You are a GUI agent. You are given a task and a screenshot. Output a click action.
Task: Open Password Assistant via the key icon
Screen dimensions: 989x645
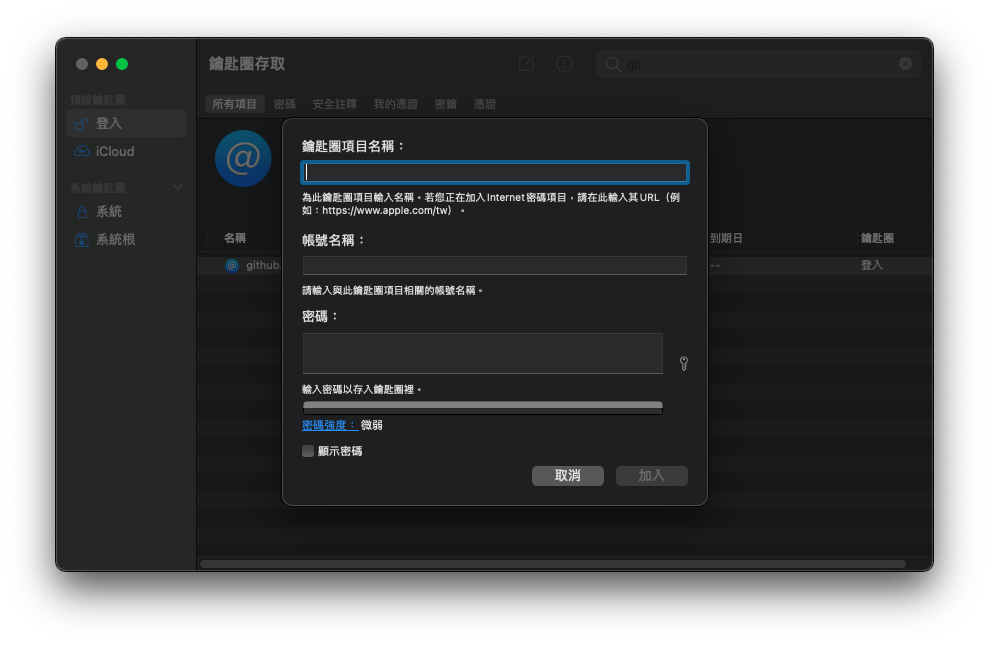pyautogui.click(x=684, y=363)
